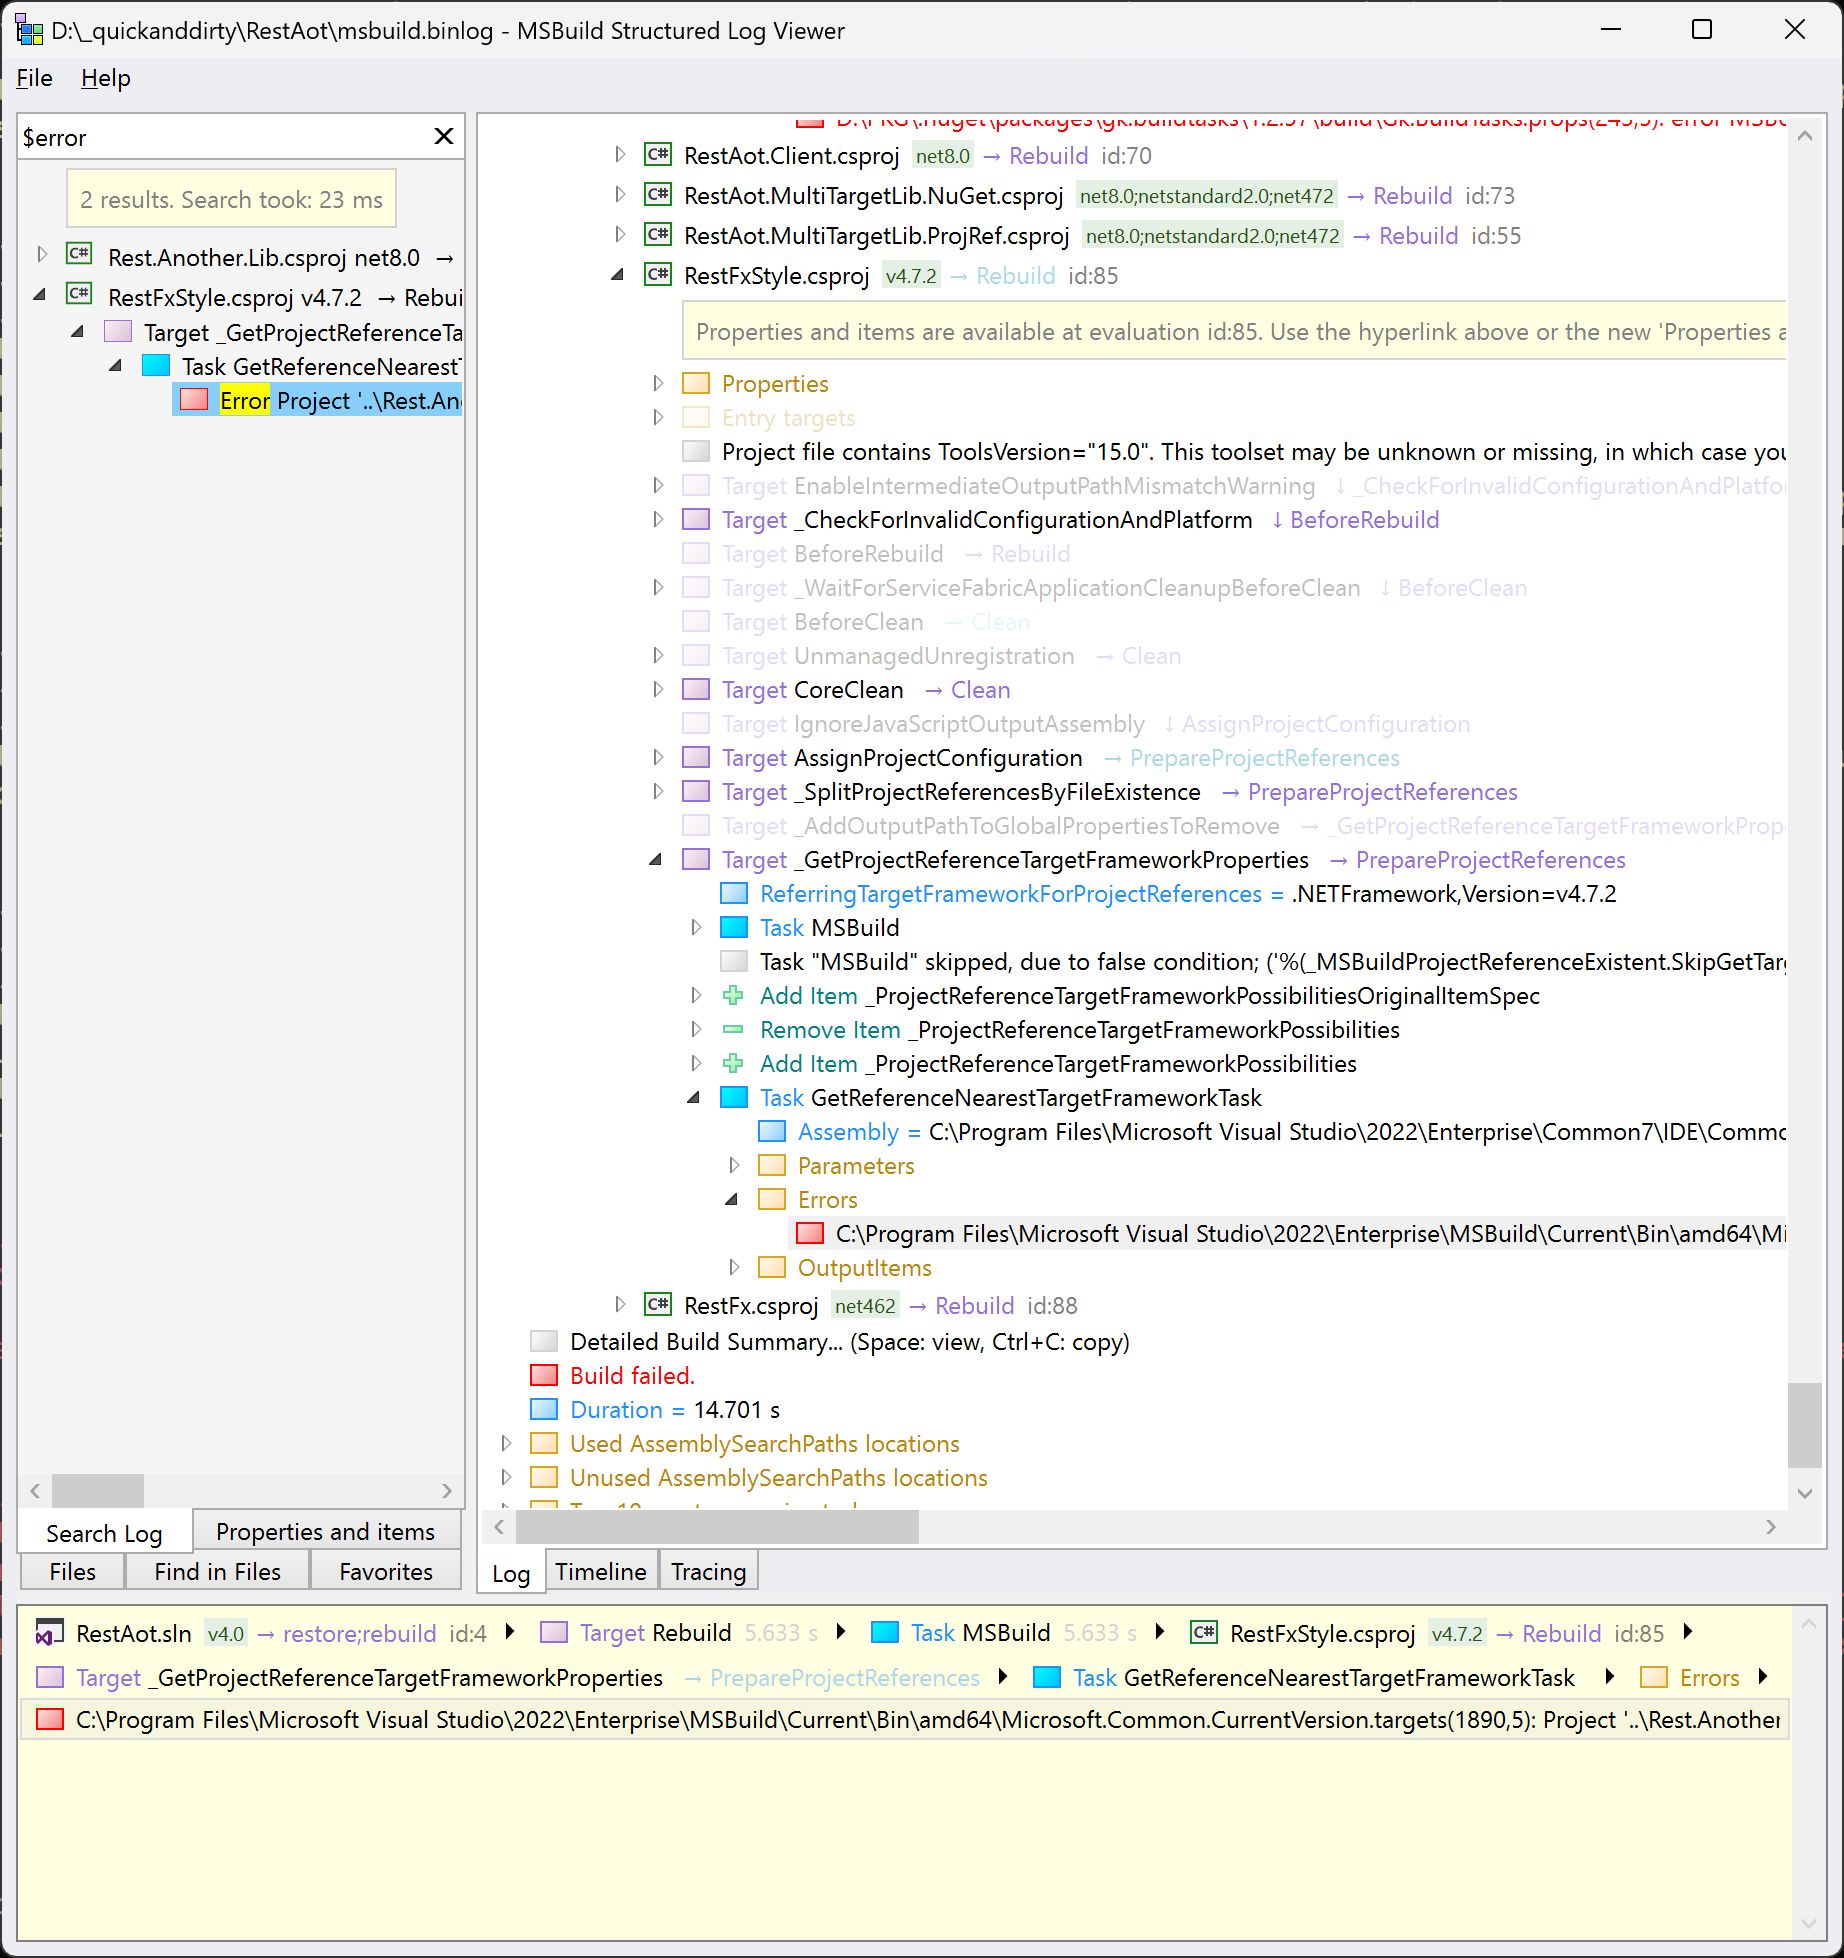Screen dimensions: 1844x1958
Task: Open the Tracing tab
Action: tap(708, 1570)
